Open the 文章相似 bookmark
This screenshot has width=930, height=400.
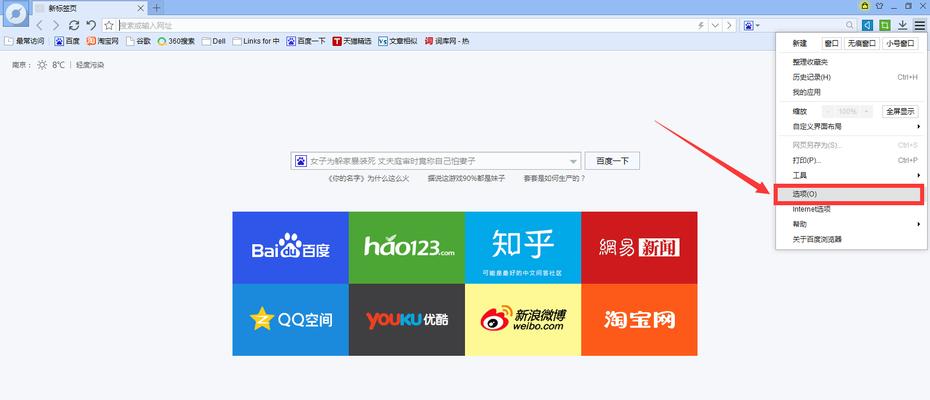point(398,42)
